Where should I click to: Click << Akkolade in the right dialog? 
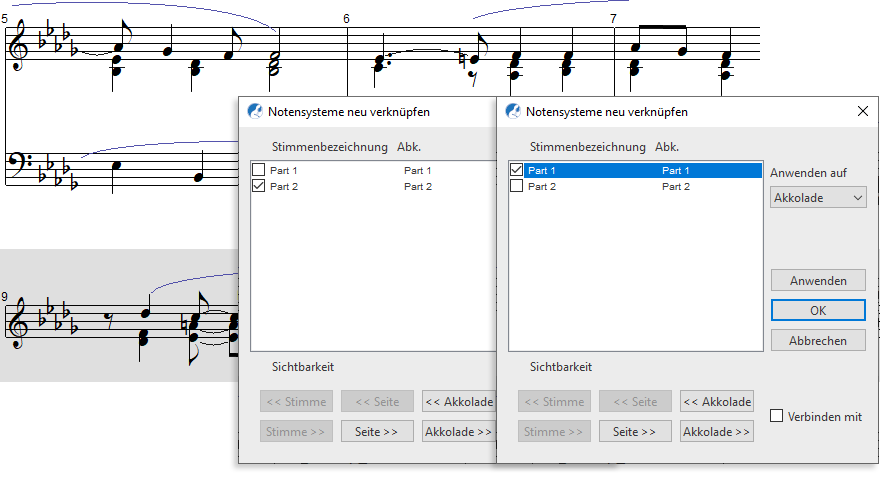[716, 402]
